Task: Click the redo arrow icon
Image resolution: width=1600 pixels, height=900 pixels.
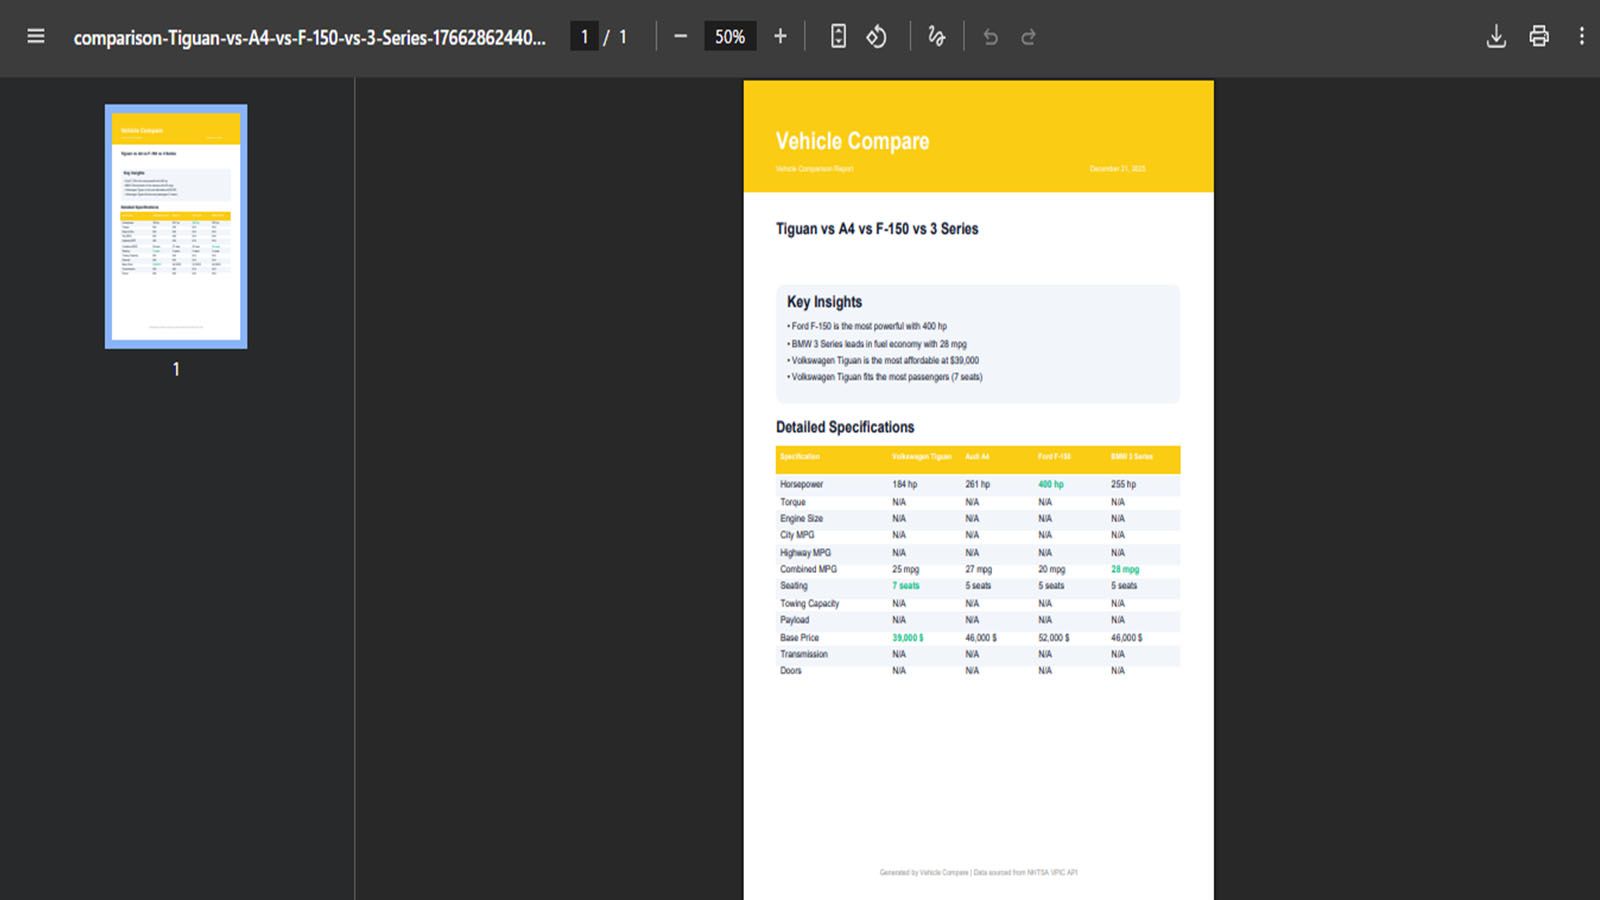Action: point(1028,37)
